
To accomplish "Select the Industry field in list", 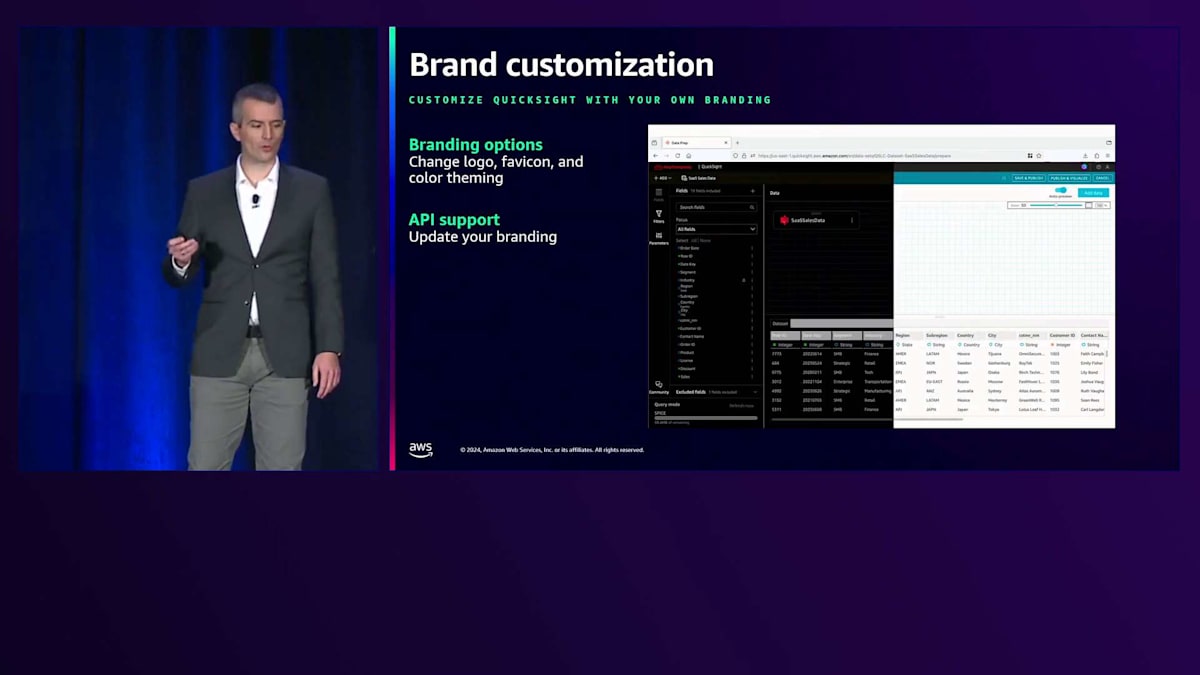I will [687, 280].
